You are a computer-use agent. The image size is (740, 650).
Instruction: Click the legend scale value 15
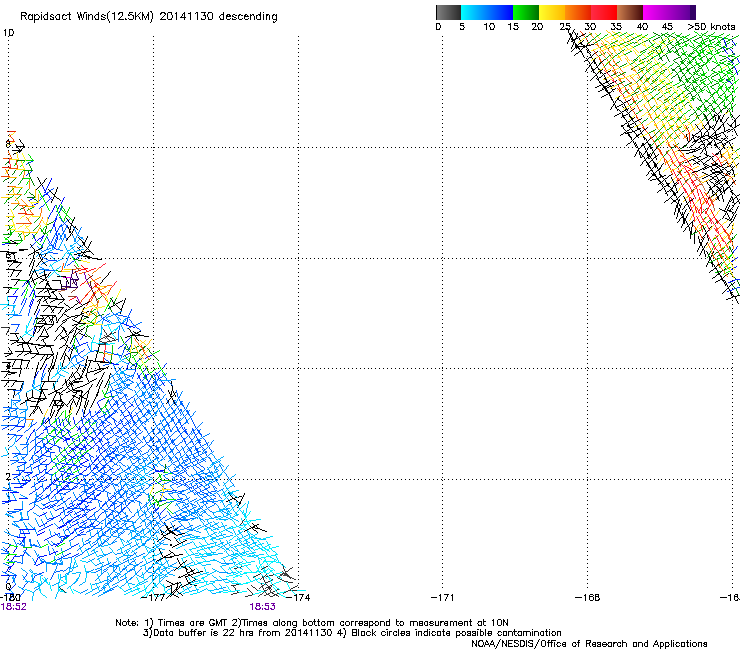[x=513, y=27]
